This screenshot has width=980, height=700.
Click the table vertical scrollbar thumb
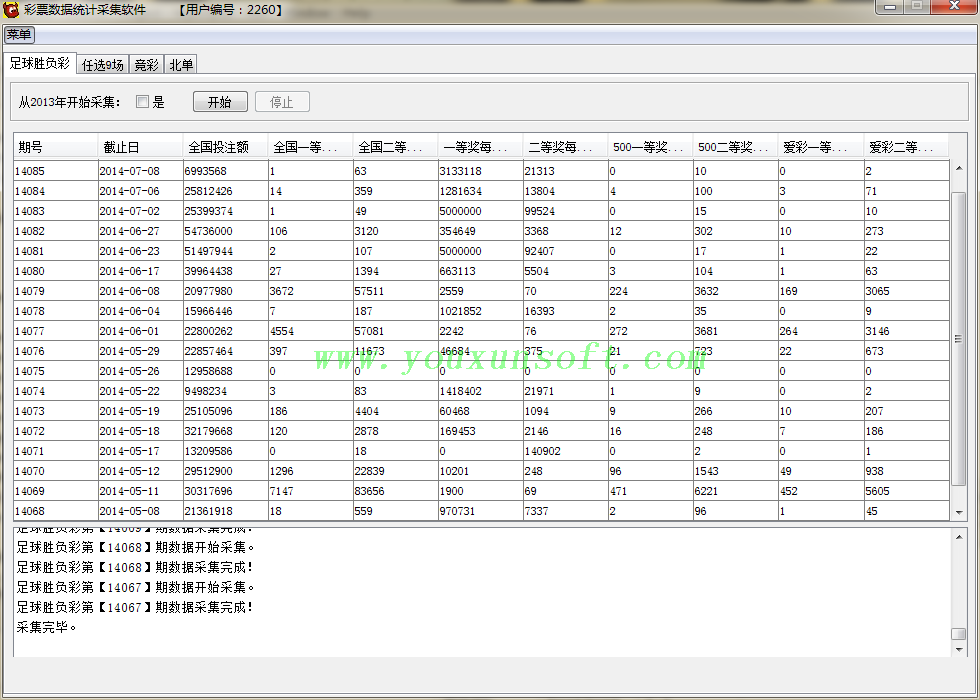pyautogui.click(x=959, y=339)
